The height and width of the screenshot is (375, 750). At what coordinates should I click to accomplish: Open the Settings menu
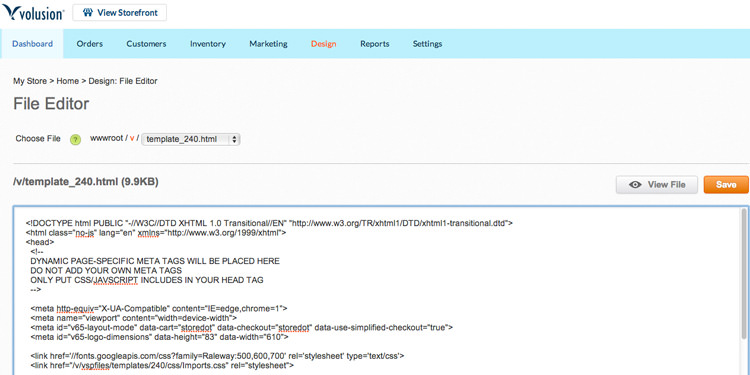pyautogui.click(x=427, y=44)
